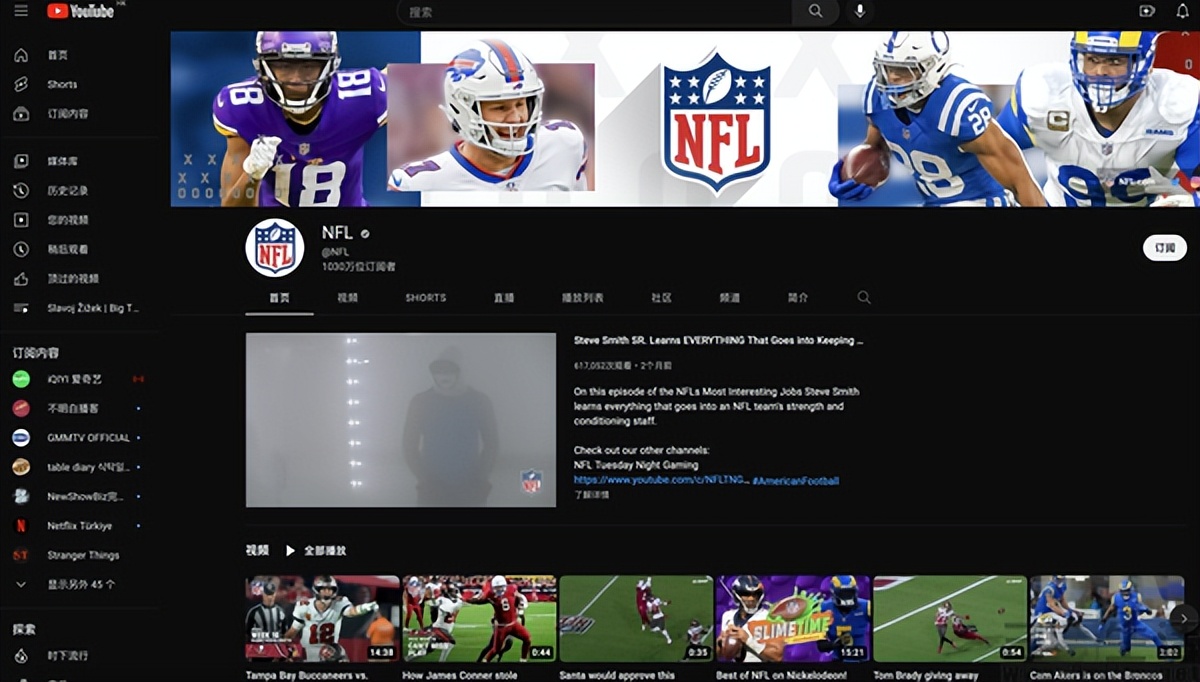The width and height of the screenshot is (1200, 682).
Task: Switch to the SHORTS tab
Action: [425, 298]
